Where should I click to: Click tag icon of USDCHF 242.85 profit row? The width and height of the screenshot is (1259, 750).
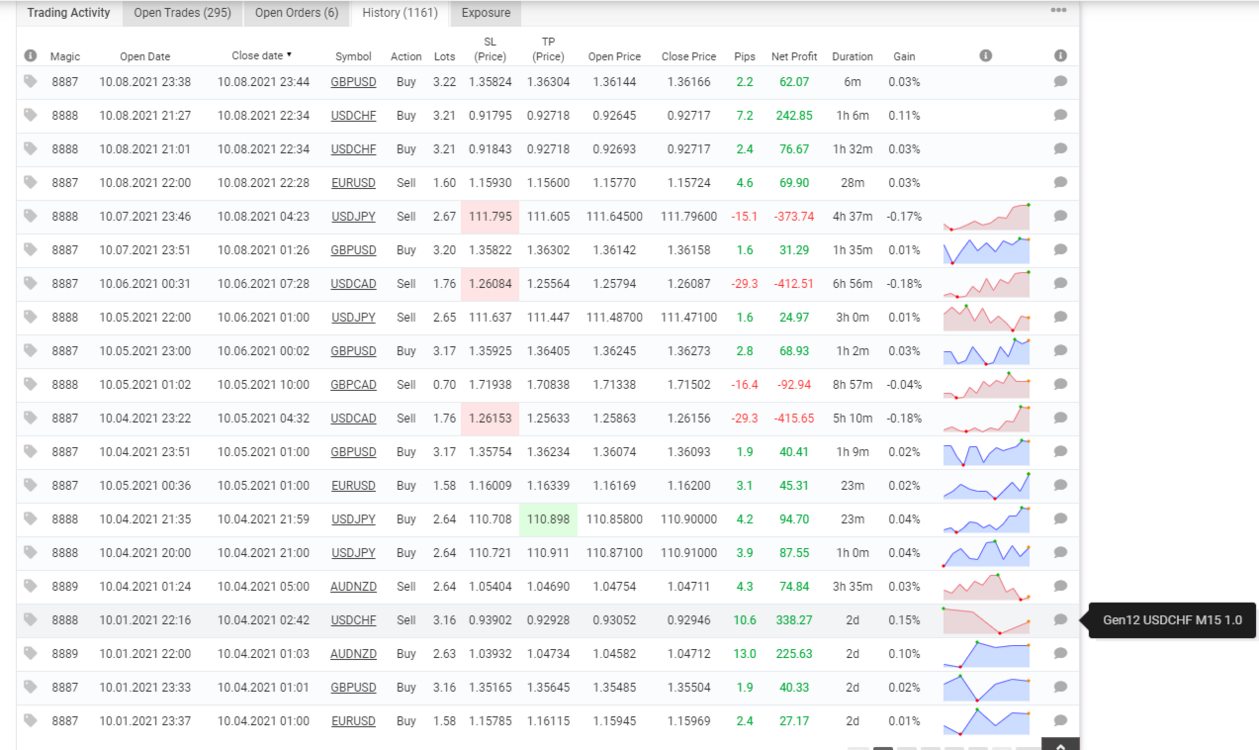point(30,115)
